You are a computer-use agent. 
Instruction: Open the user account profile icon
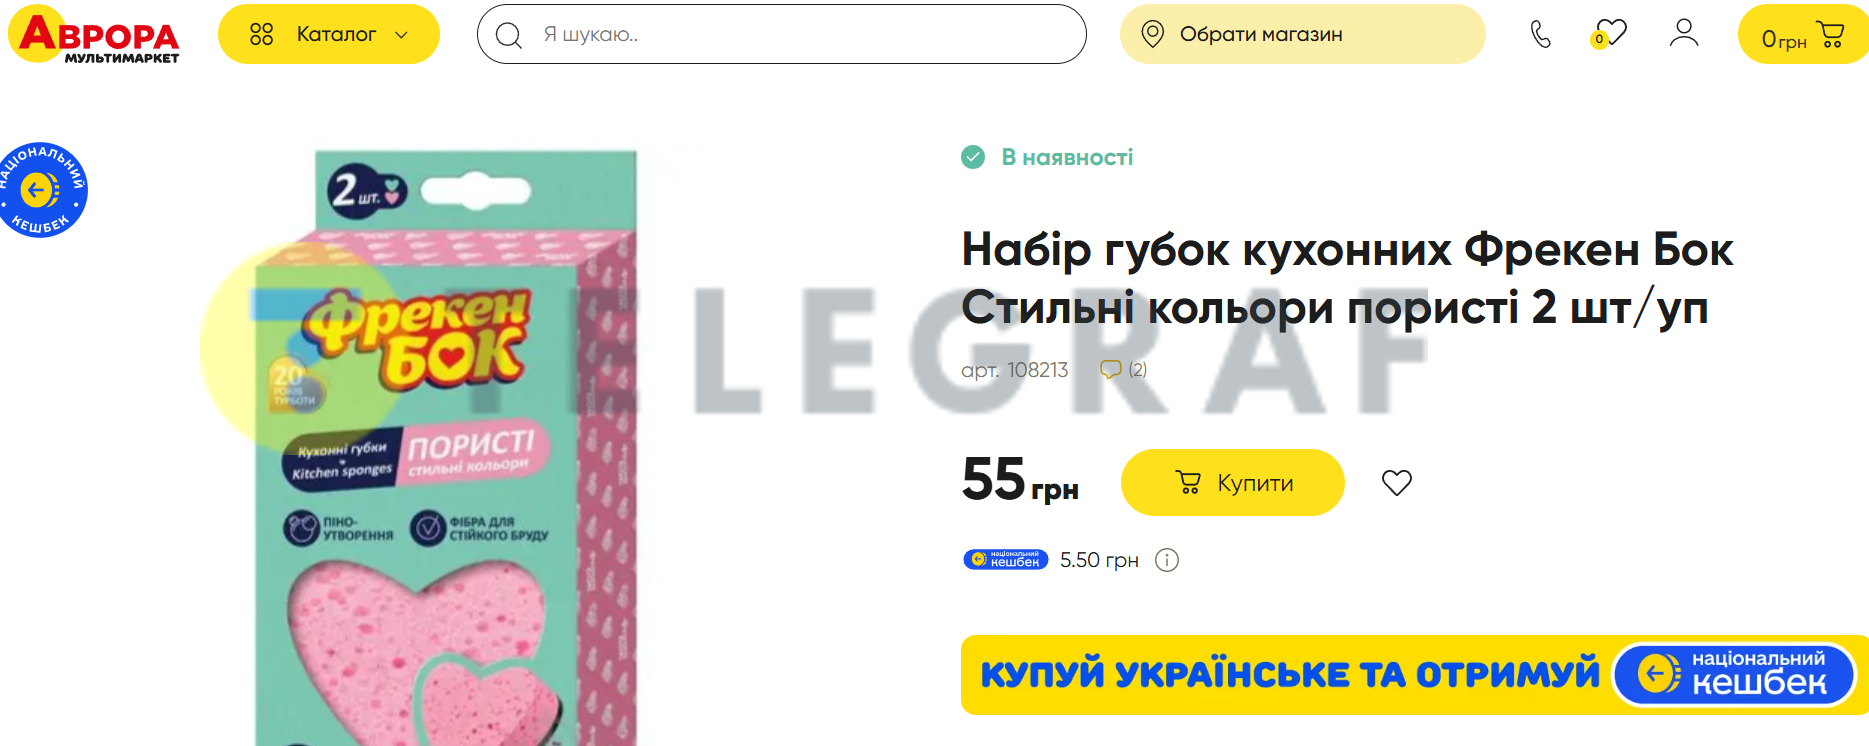click(x=1684, y=33)
